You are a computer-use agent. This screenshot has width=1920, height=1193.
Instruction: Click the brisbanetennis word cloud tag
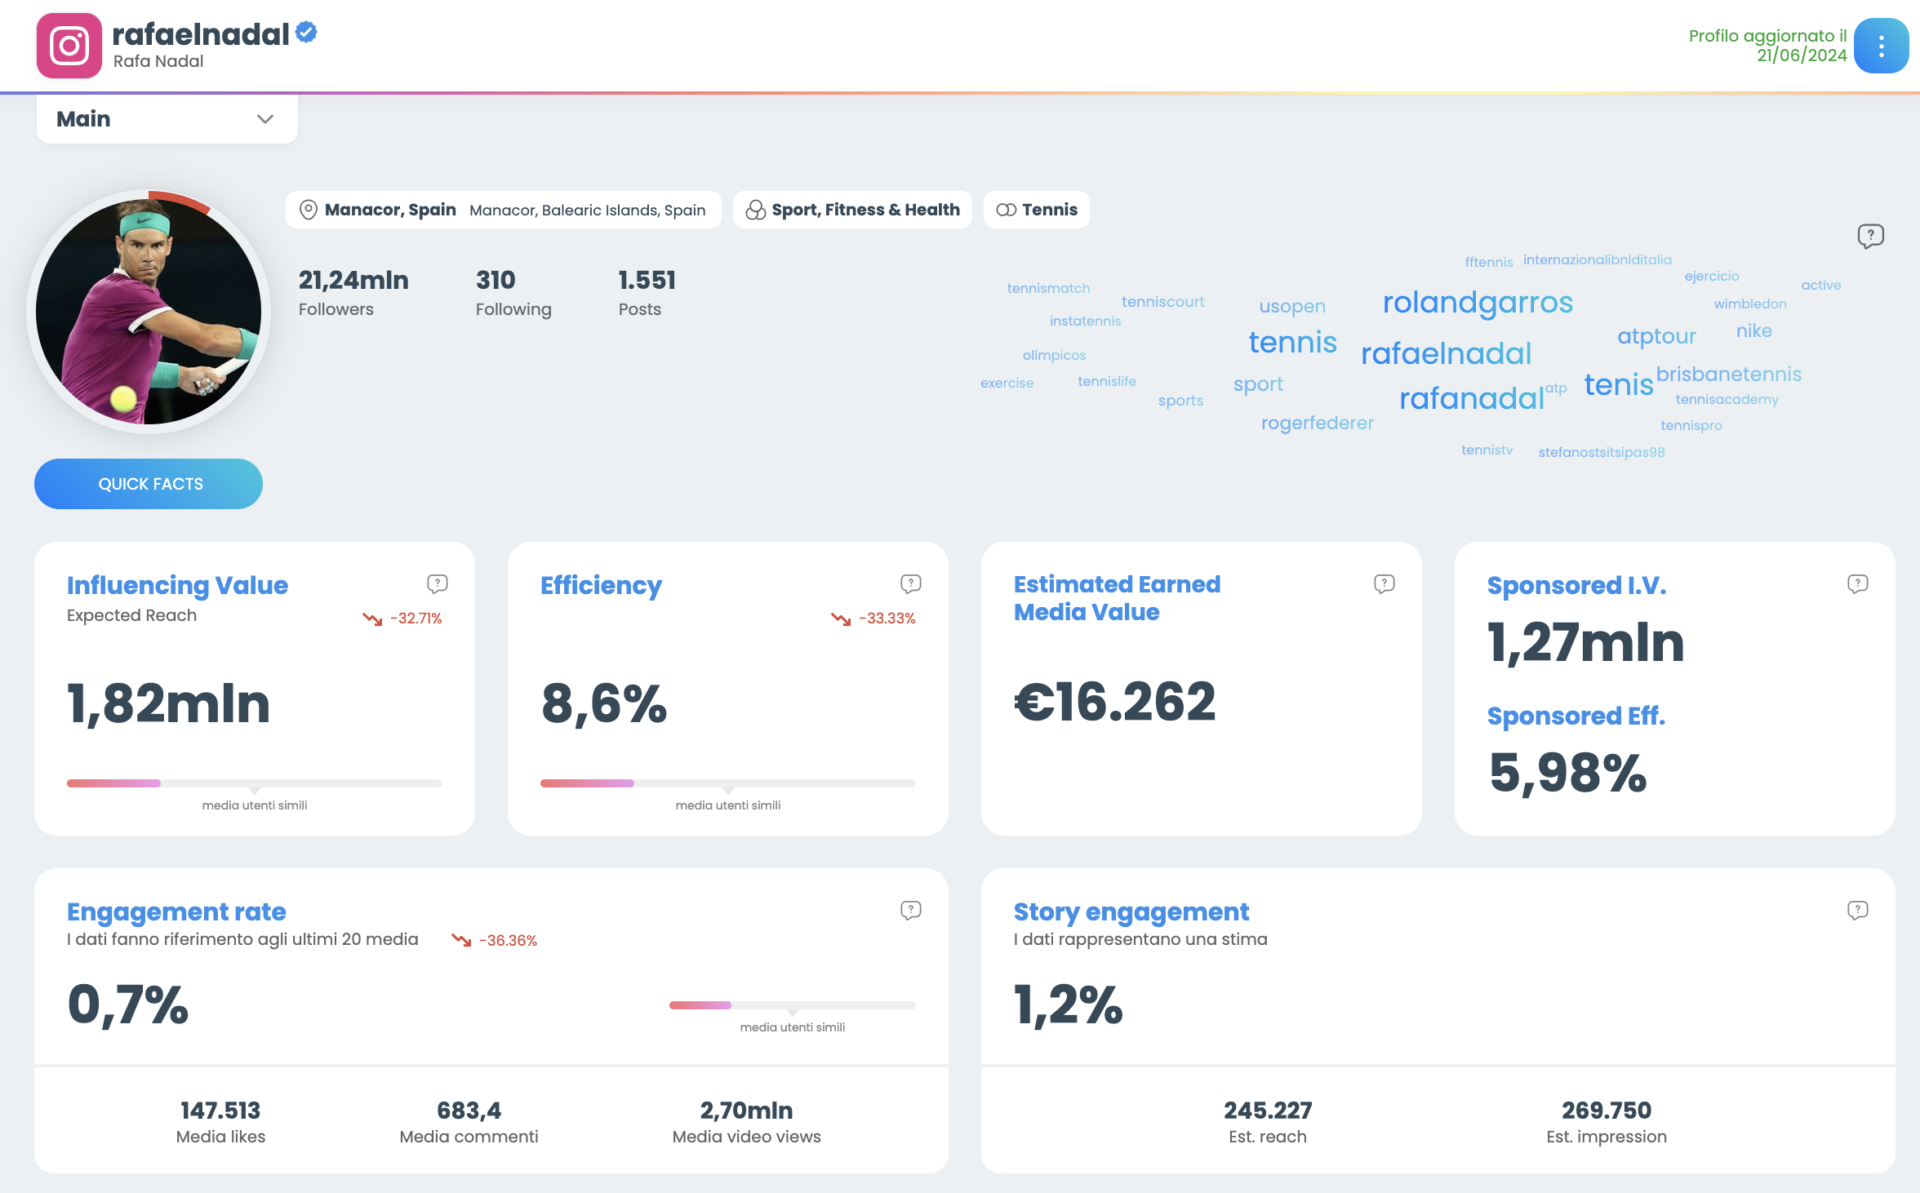tap(1728, 374)
